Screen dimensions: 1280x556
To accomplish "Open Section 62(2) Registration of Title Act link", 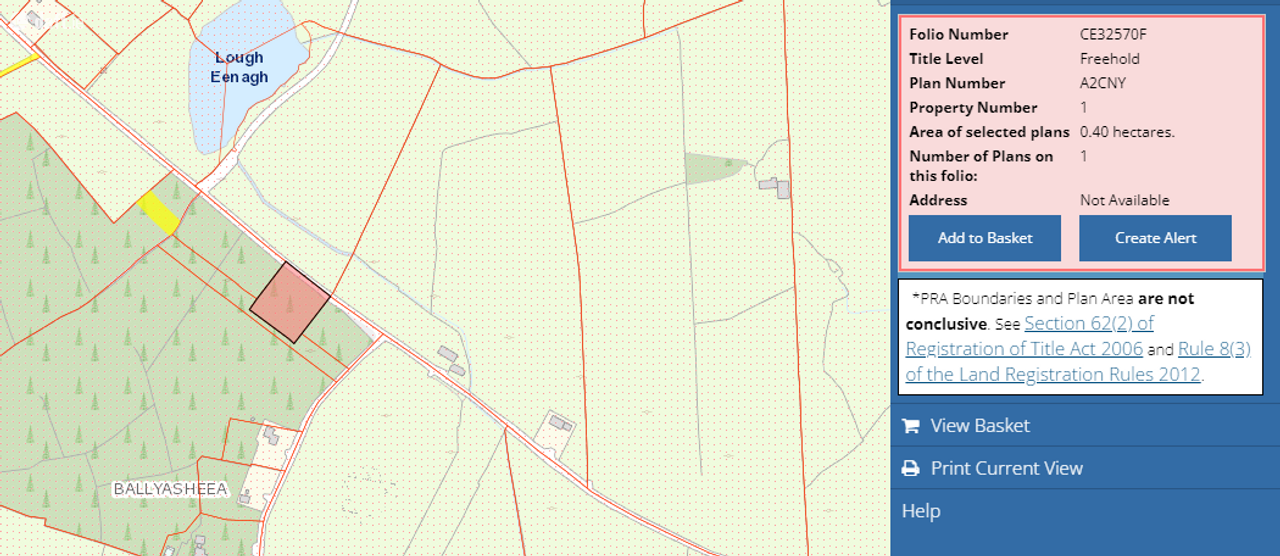I will (x=1030, y=336).
